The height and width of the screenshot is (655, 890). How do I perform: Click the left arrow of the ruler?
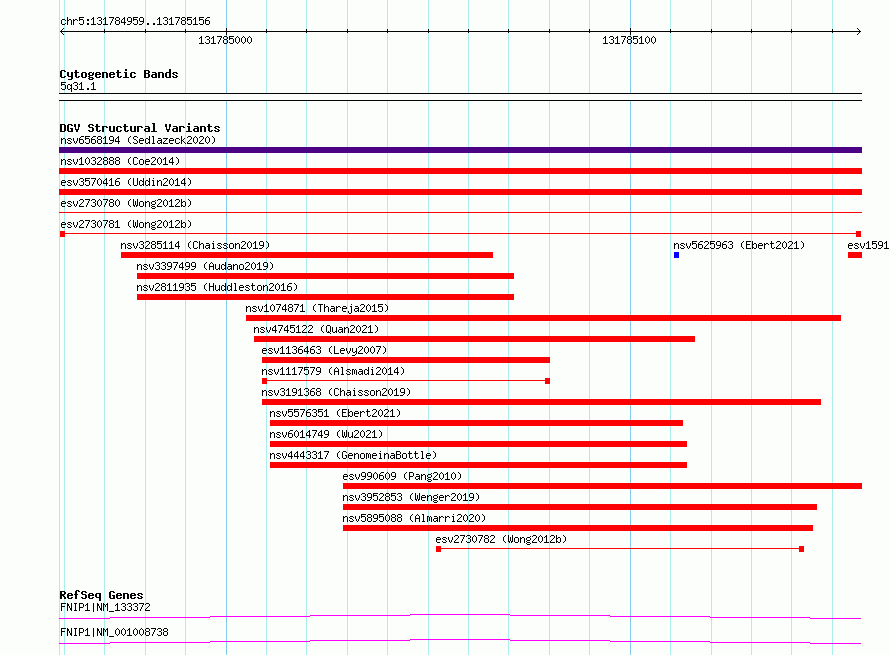pos(62,32)
